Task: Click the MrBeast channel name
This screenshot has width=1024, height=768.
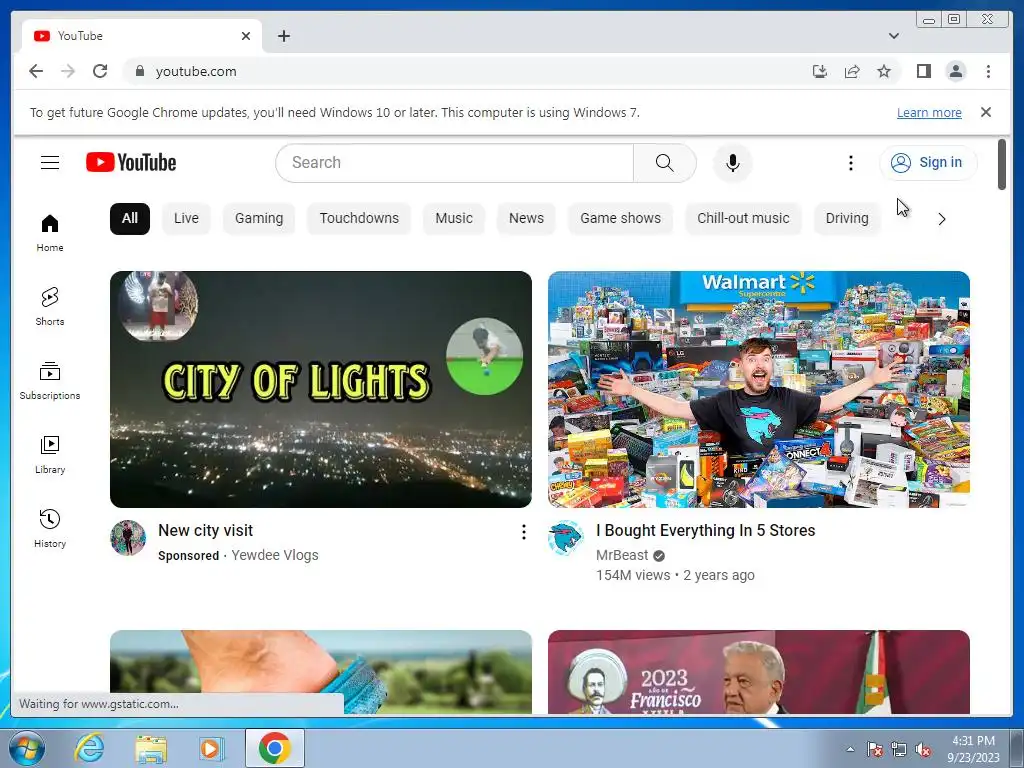Action: [x=622, y=555]
